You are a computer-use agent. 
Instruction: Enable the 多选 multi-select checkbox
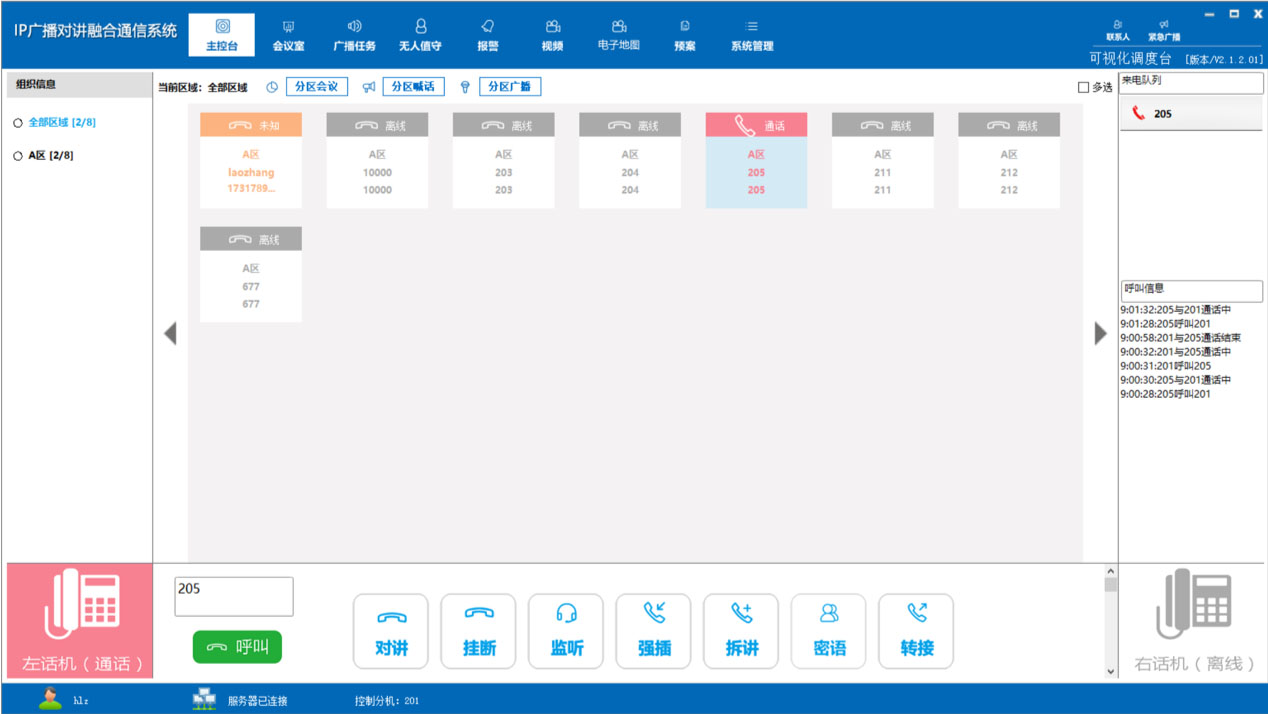[x=1083, y=87]
